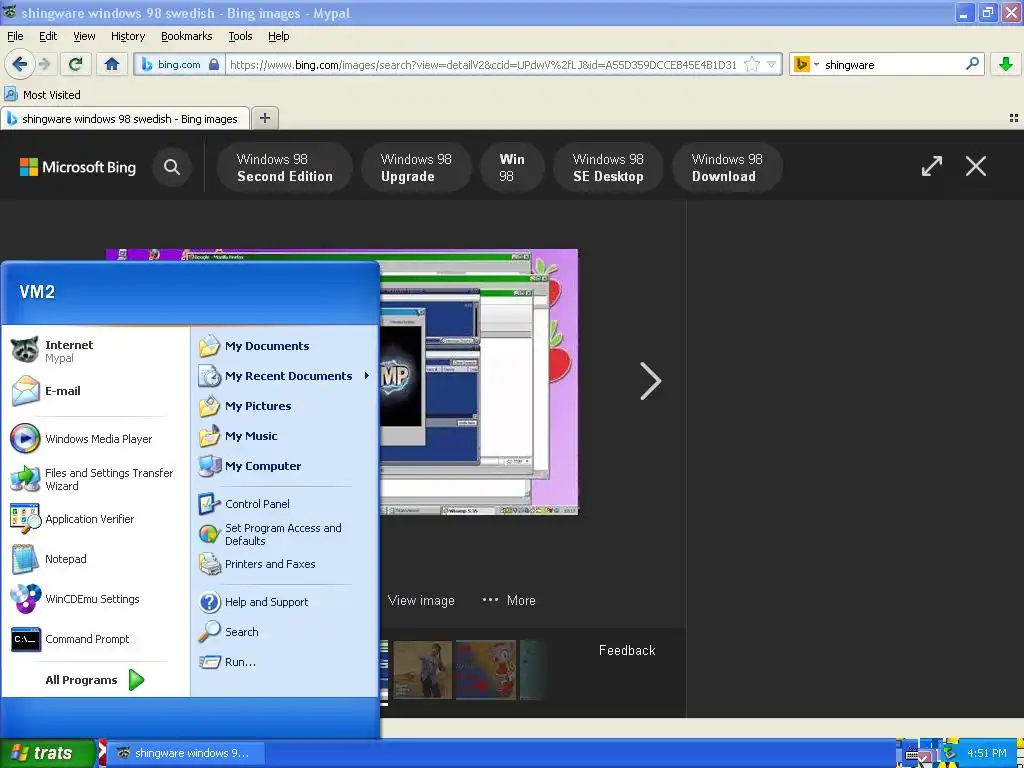Open the More options menu
The image size is (1024, 768).
coord(509,600)
